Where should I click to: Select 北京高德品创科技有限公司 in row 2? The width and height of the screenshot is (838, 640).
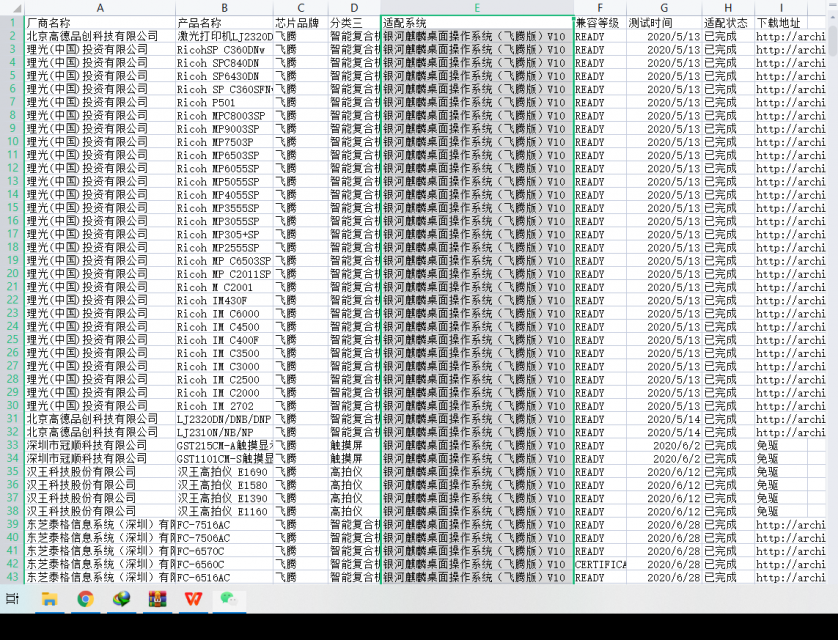100,36
